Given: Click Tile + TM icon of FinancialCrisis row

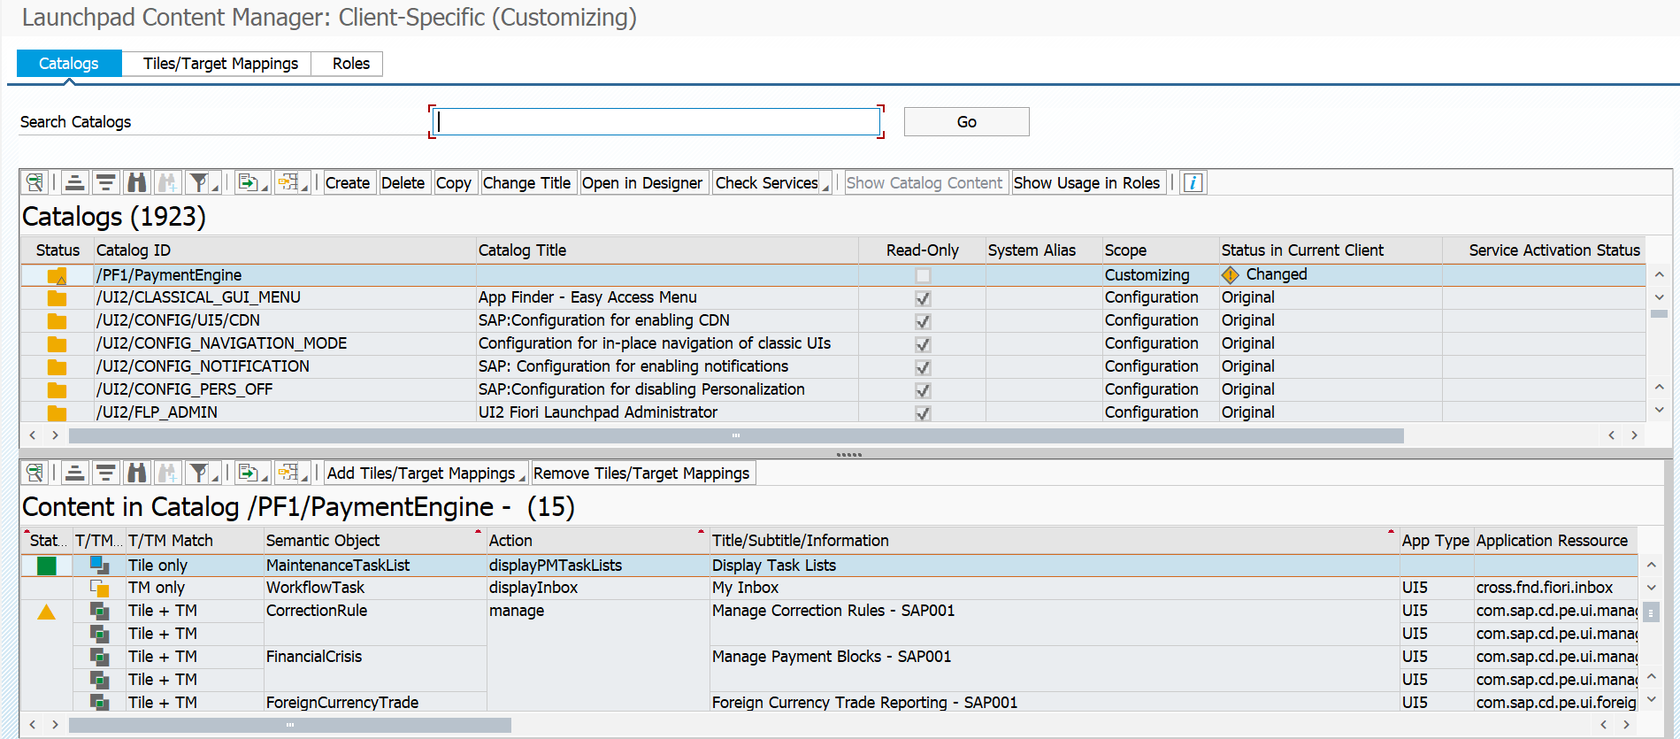Looking at the screenshot, I should point(99,657).
